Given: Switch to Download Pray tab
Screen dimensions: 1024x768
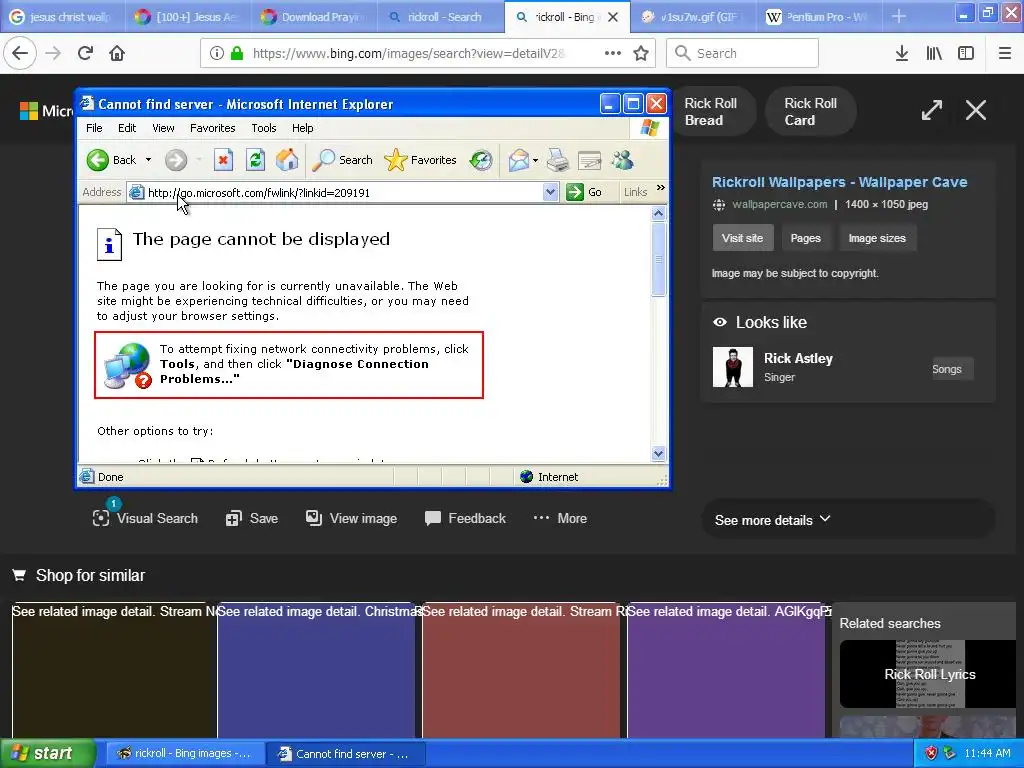Looking at the screenshot, I should click(x=315, y=17).
